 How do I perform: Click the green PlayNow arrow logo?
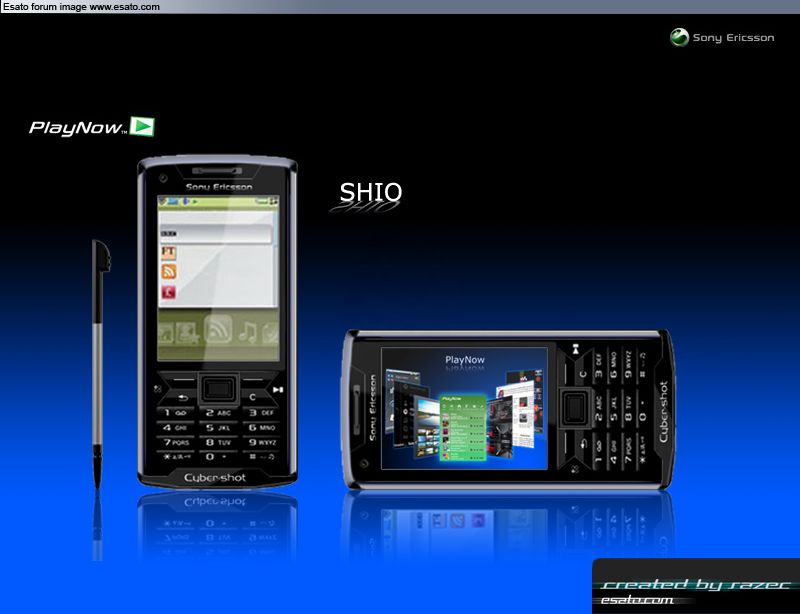click(143, 126)
